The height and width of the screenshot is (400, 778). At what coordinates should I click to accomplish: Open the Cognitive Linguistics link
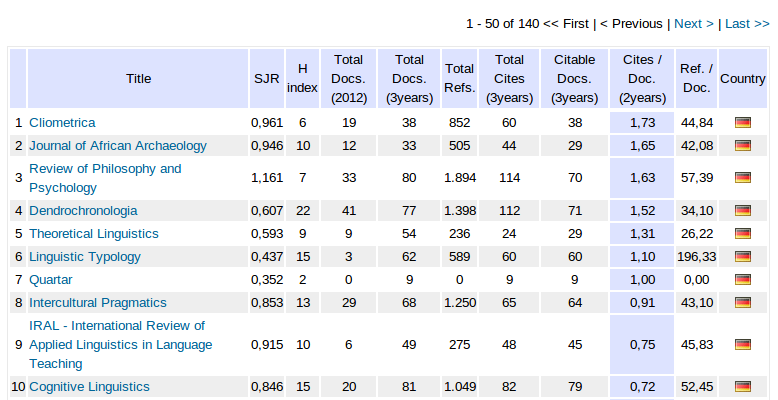tap(89, 386)
